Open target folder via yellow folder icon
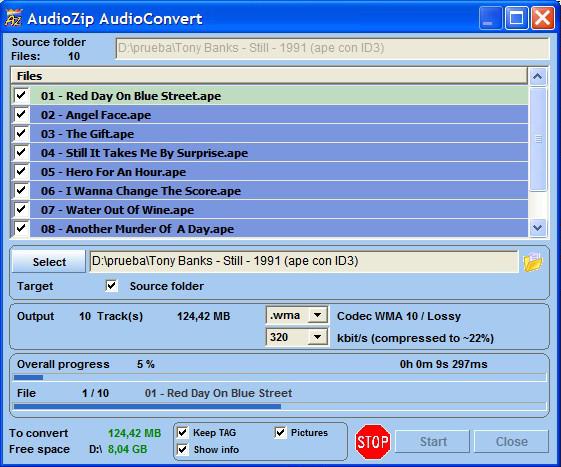The image size is (561, 467). (x=533, y=262)
